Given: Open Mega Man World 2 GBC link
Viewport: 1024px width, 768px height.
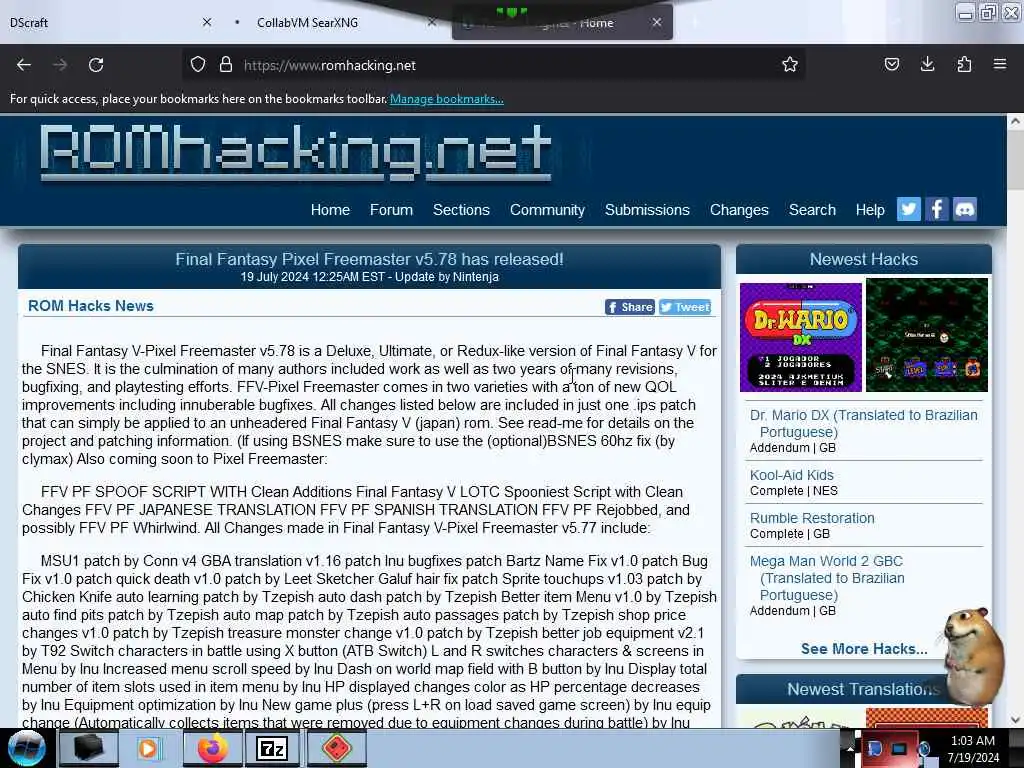Looking at the screenshot, I should pos(827,578).
